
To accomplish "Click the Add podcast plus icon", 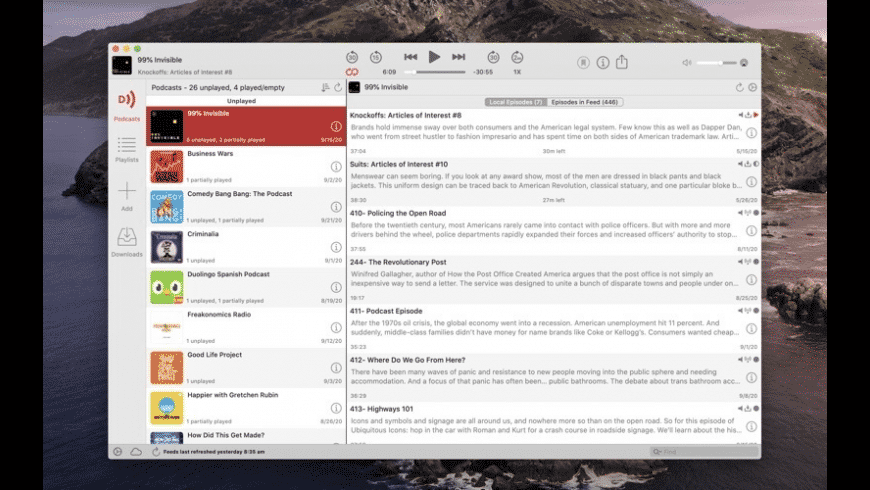I will click(x=127, y=196).
